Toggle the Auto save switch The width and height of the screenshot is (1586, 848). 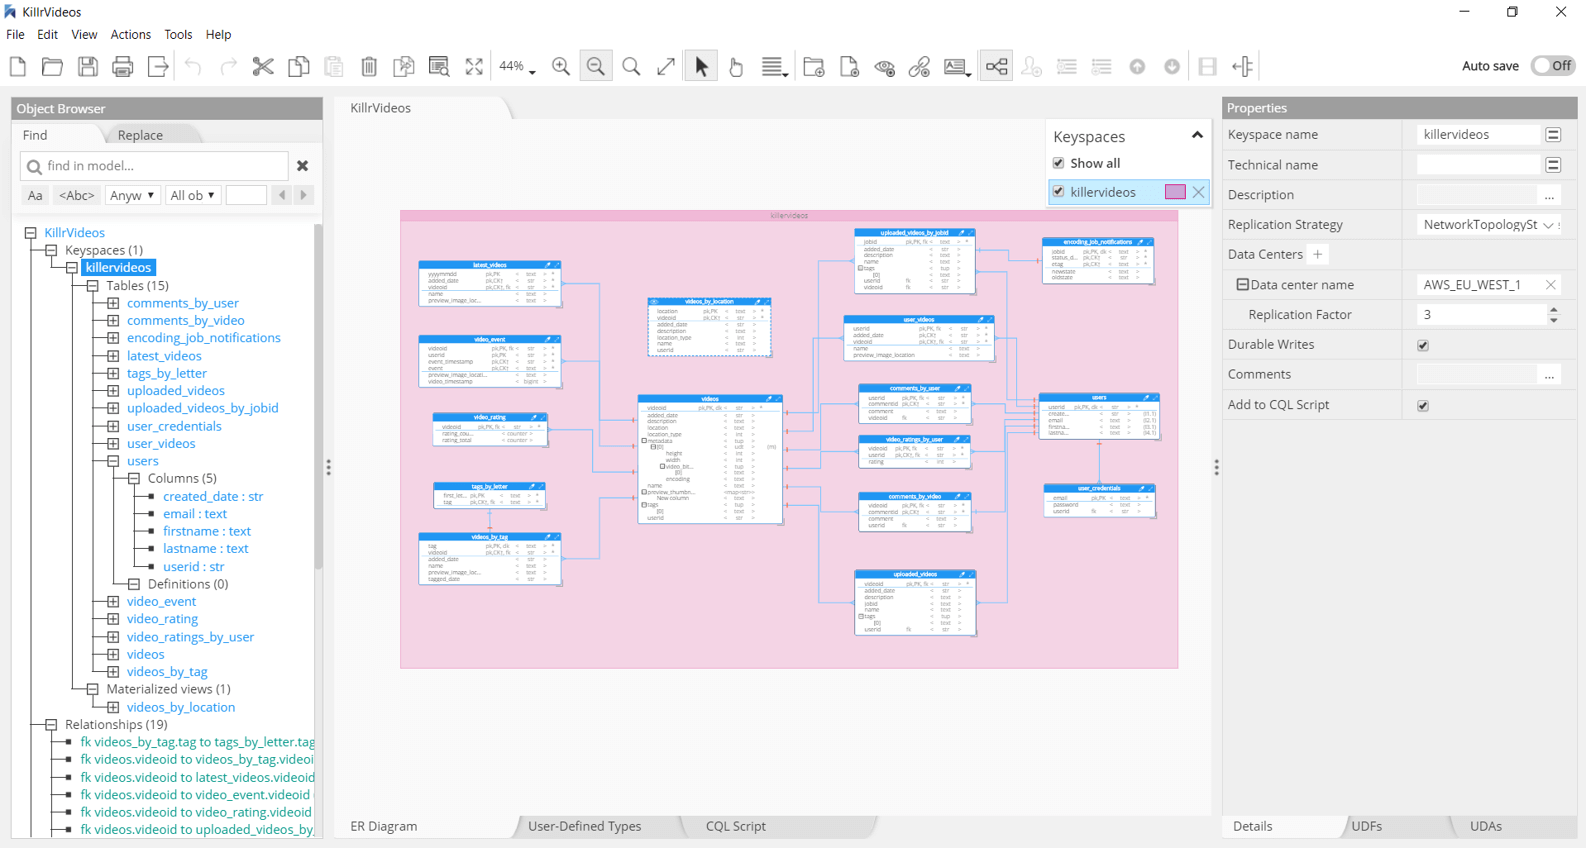(x=1553, y=66)
